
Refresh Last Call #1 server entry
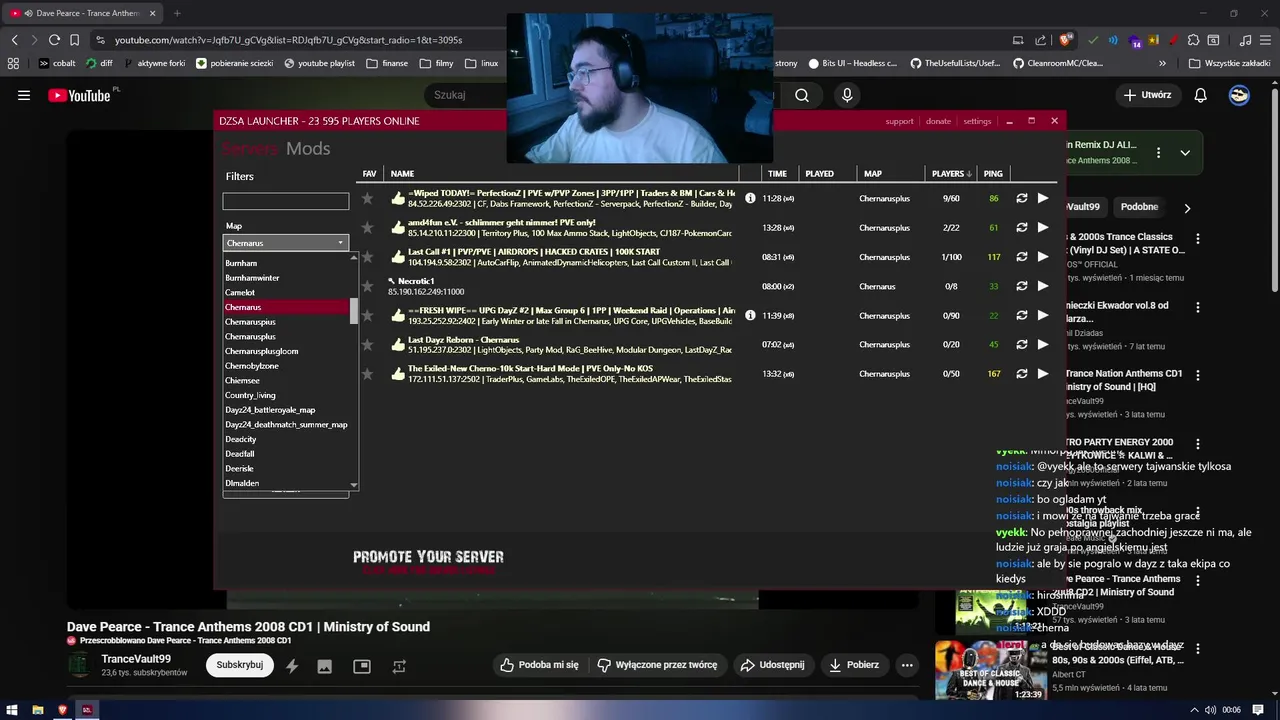(x=1022, y=257)
